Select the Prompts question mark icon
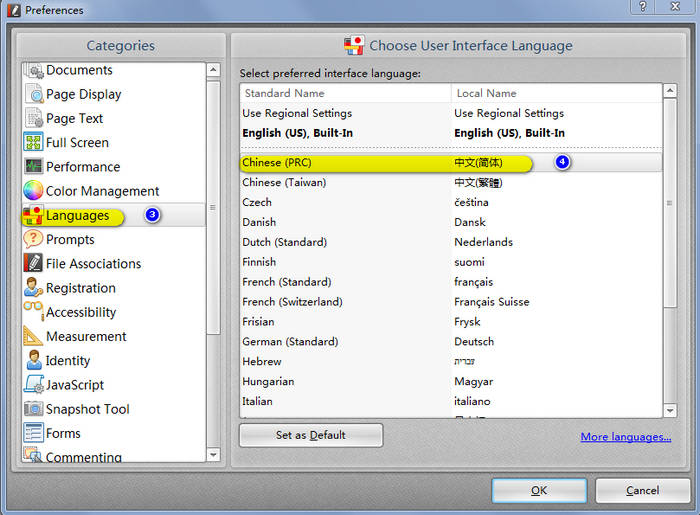700x515 pixels. click(33, 239)
